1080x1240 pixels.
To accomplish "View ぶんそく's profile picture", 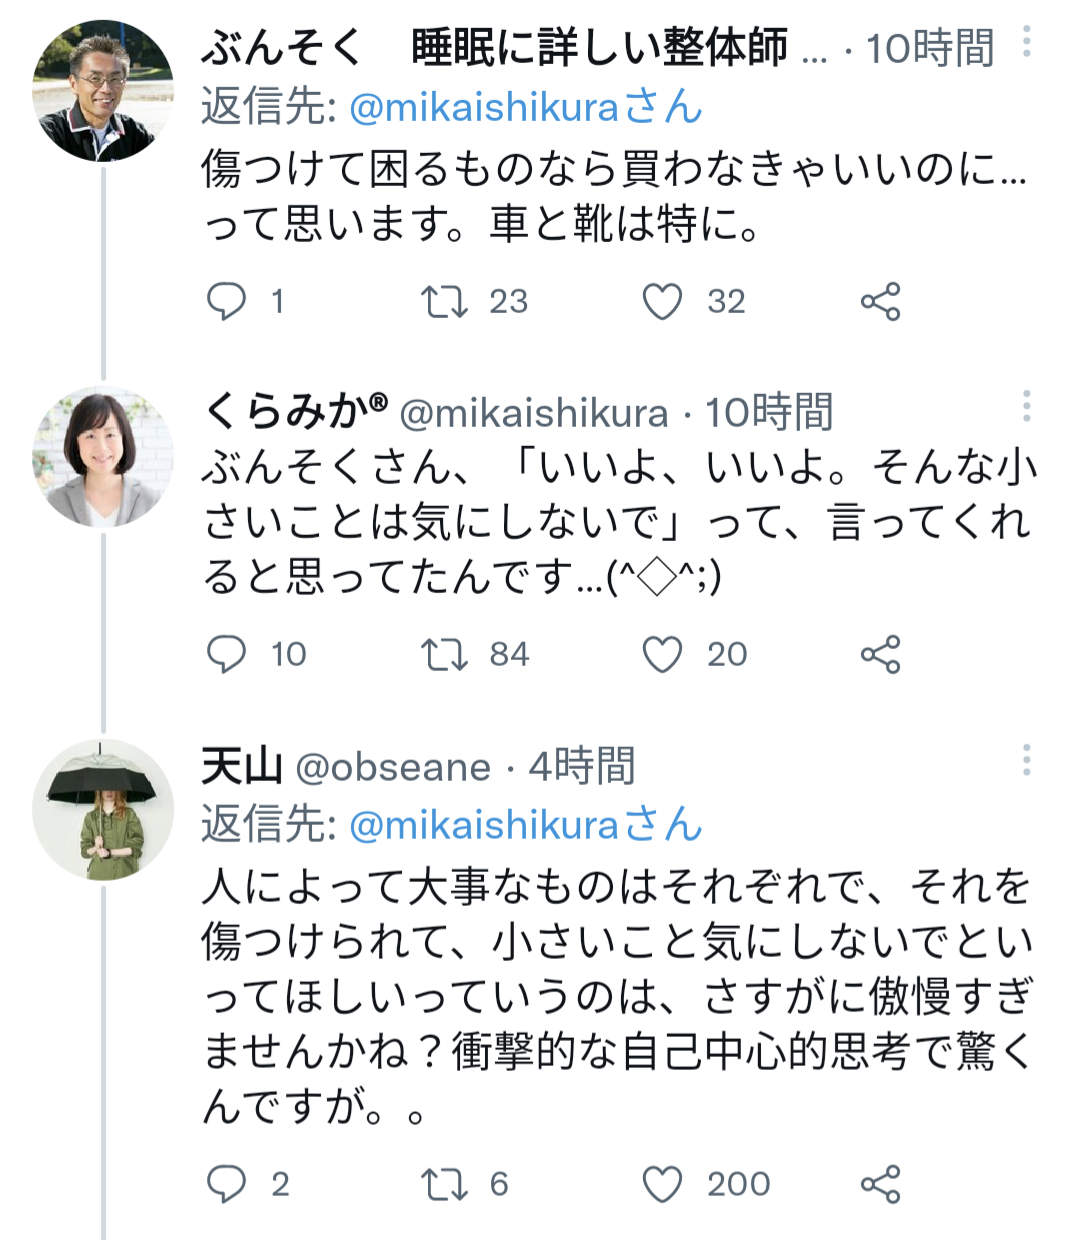I will [103, 91].
